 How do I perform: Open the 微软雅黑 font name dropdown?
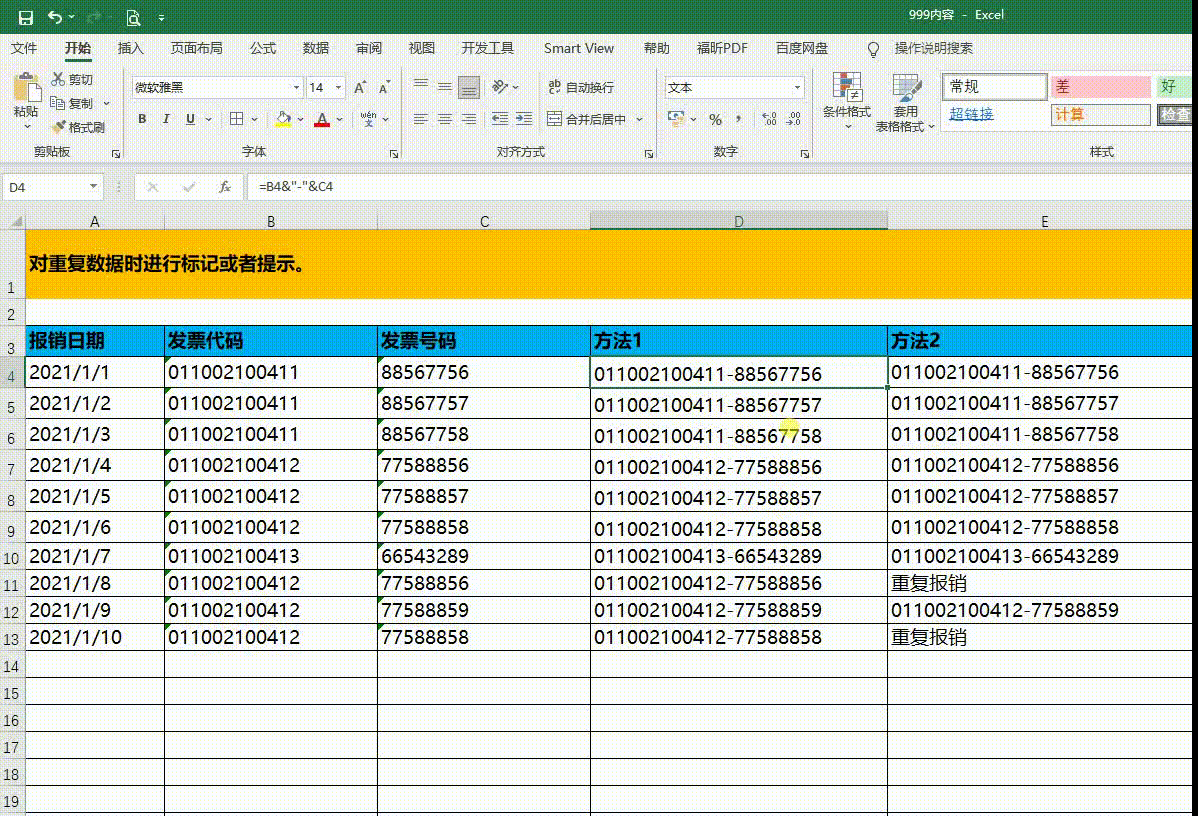click(x=296, y=87)
